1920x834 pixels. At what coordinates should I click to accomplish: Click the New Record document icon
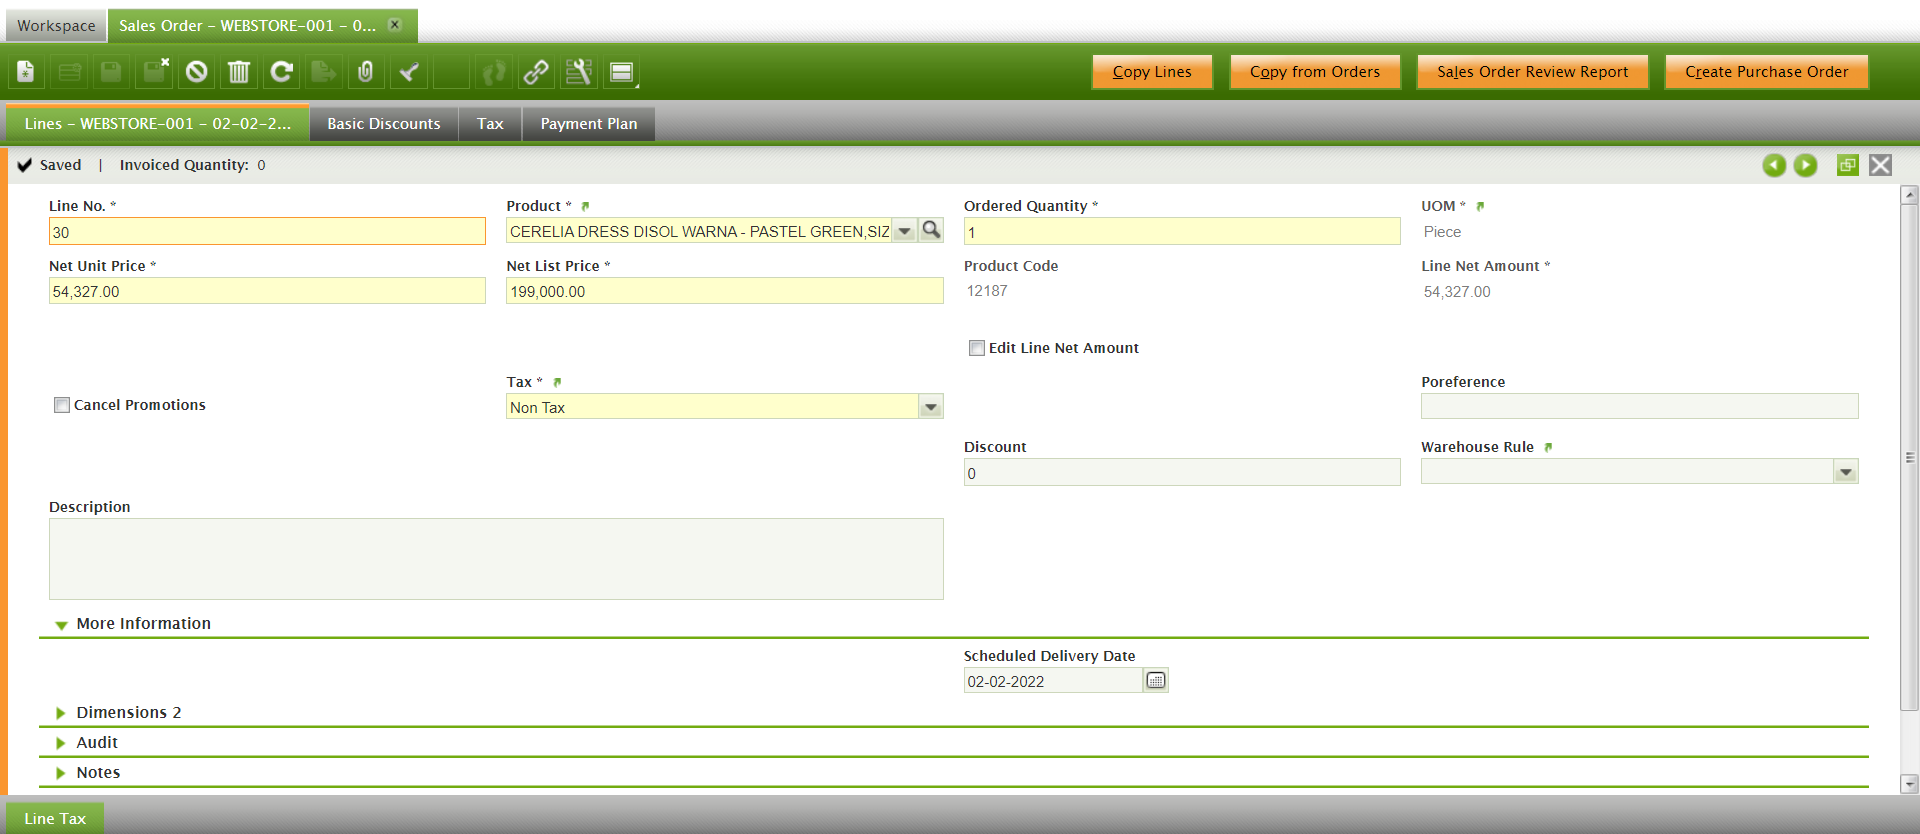(26, 72)
